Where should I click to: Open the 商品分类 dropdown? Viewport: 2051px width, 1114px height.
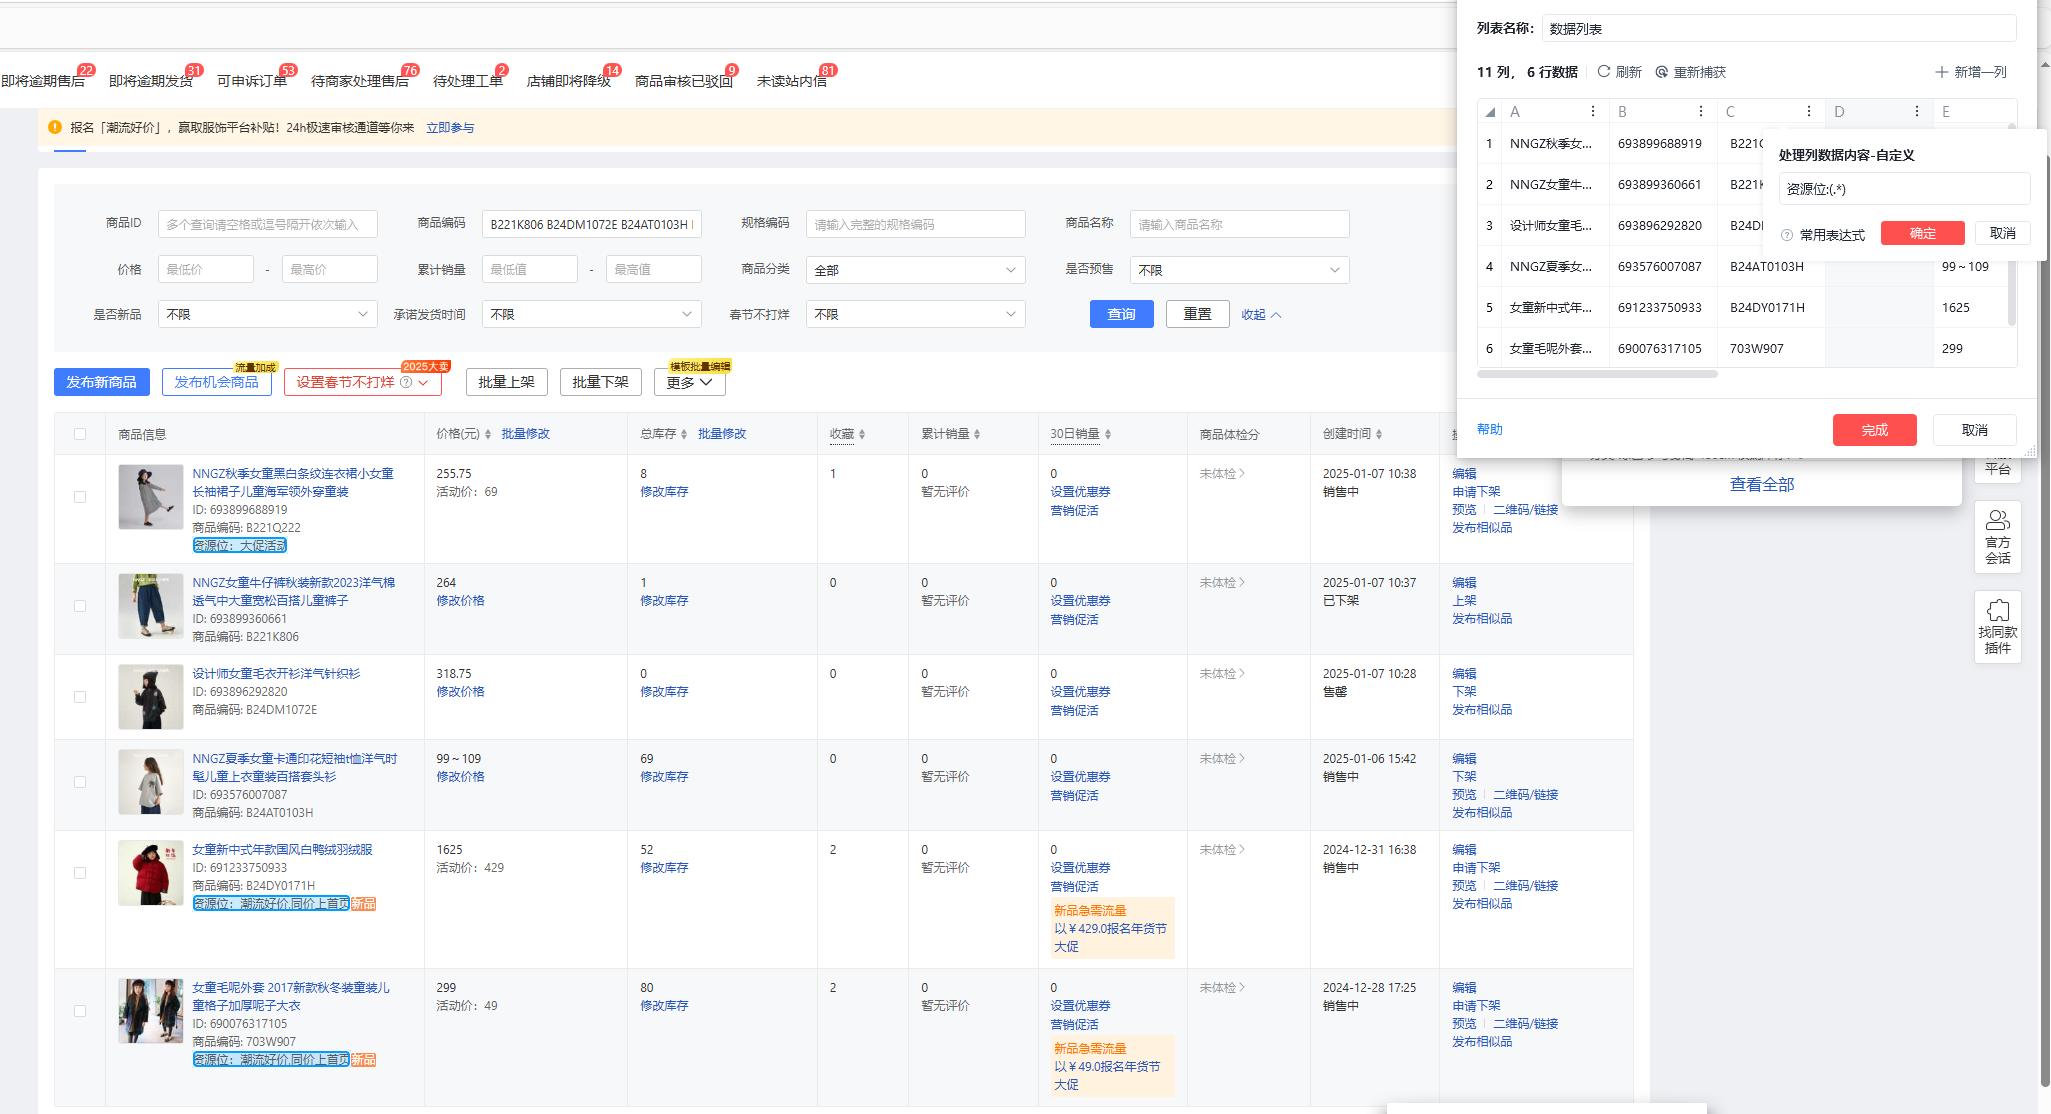[x=915, y=270]
